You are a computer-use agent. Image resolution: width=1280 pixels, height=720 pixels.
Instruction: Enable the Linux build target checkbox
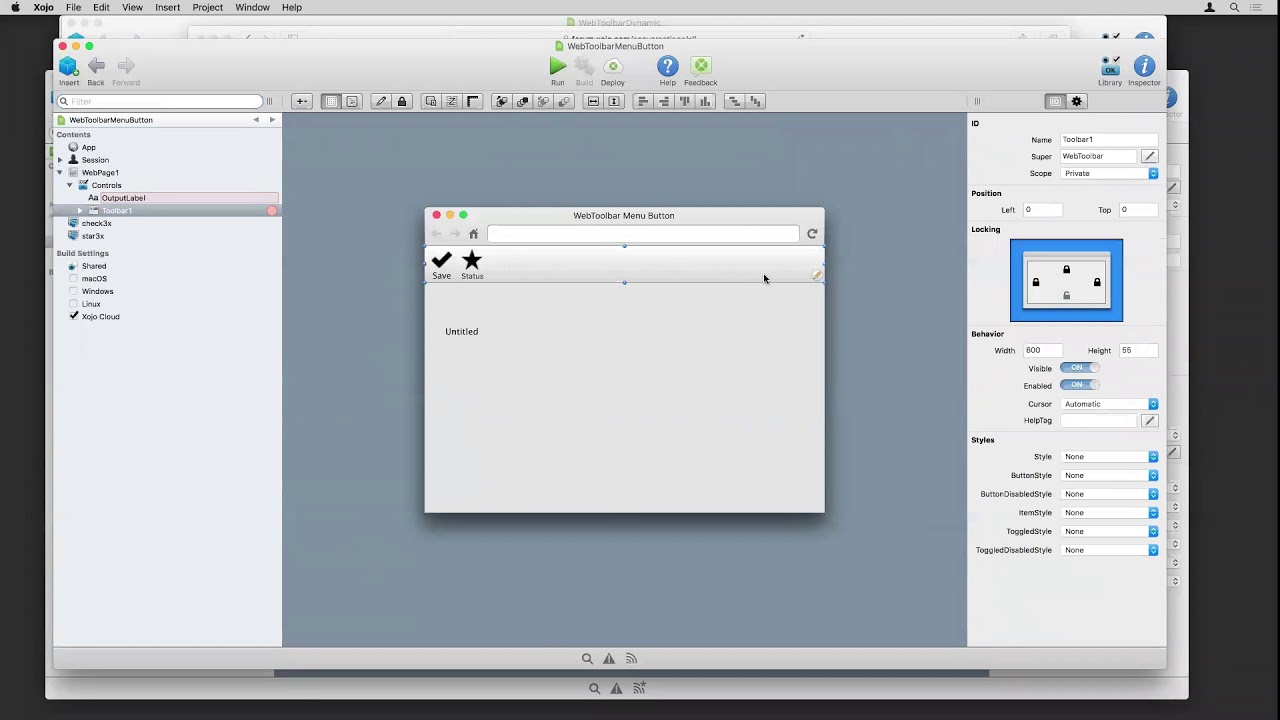[x=73, y=304]
